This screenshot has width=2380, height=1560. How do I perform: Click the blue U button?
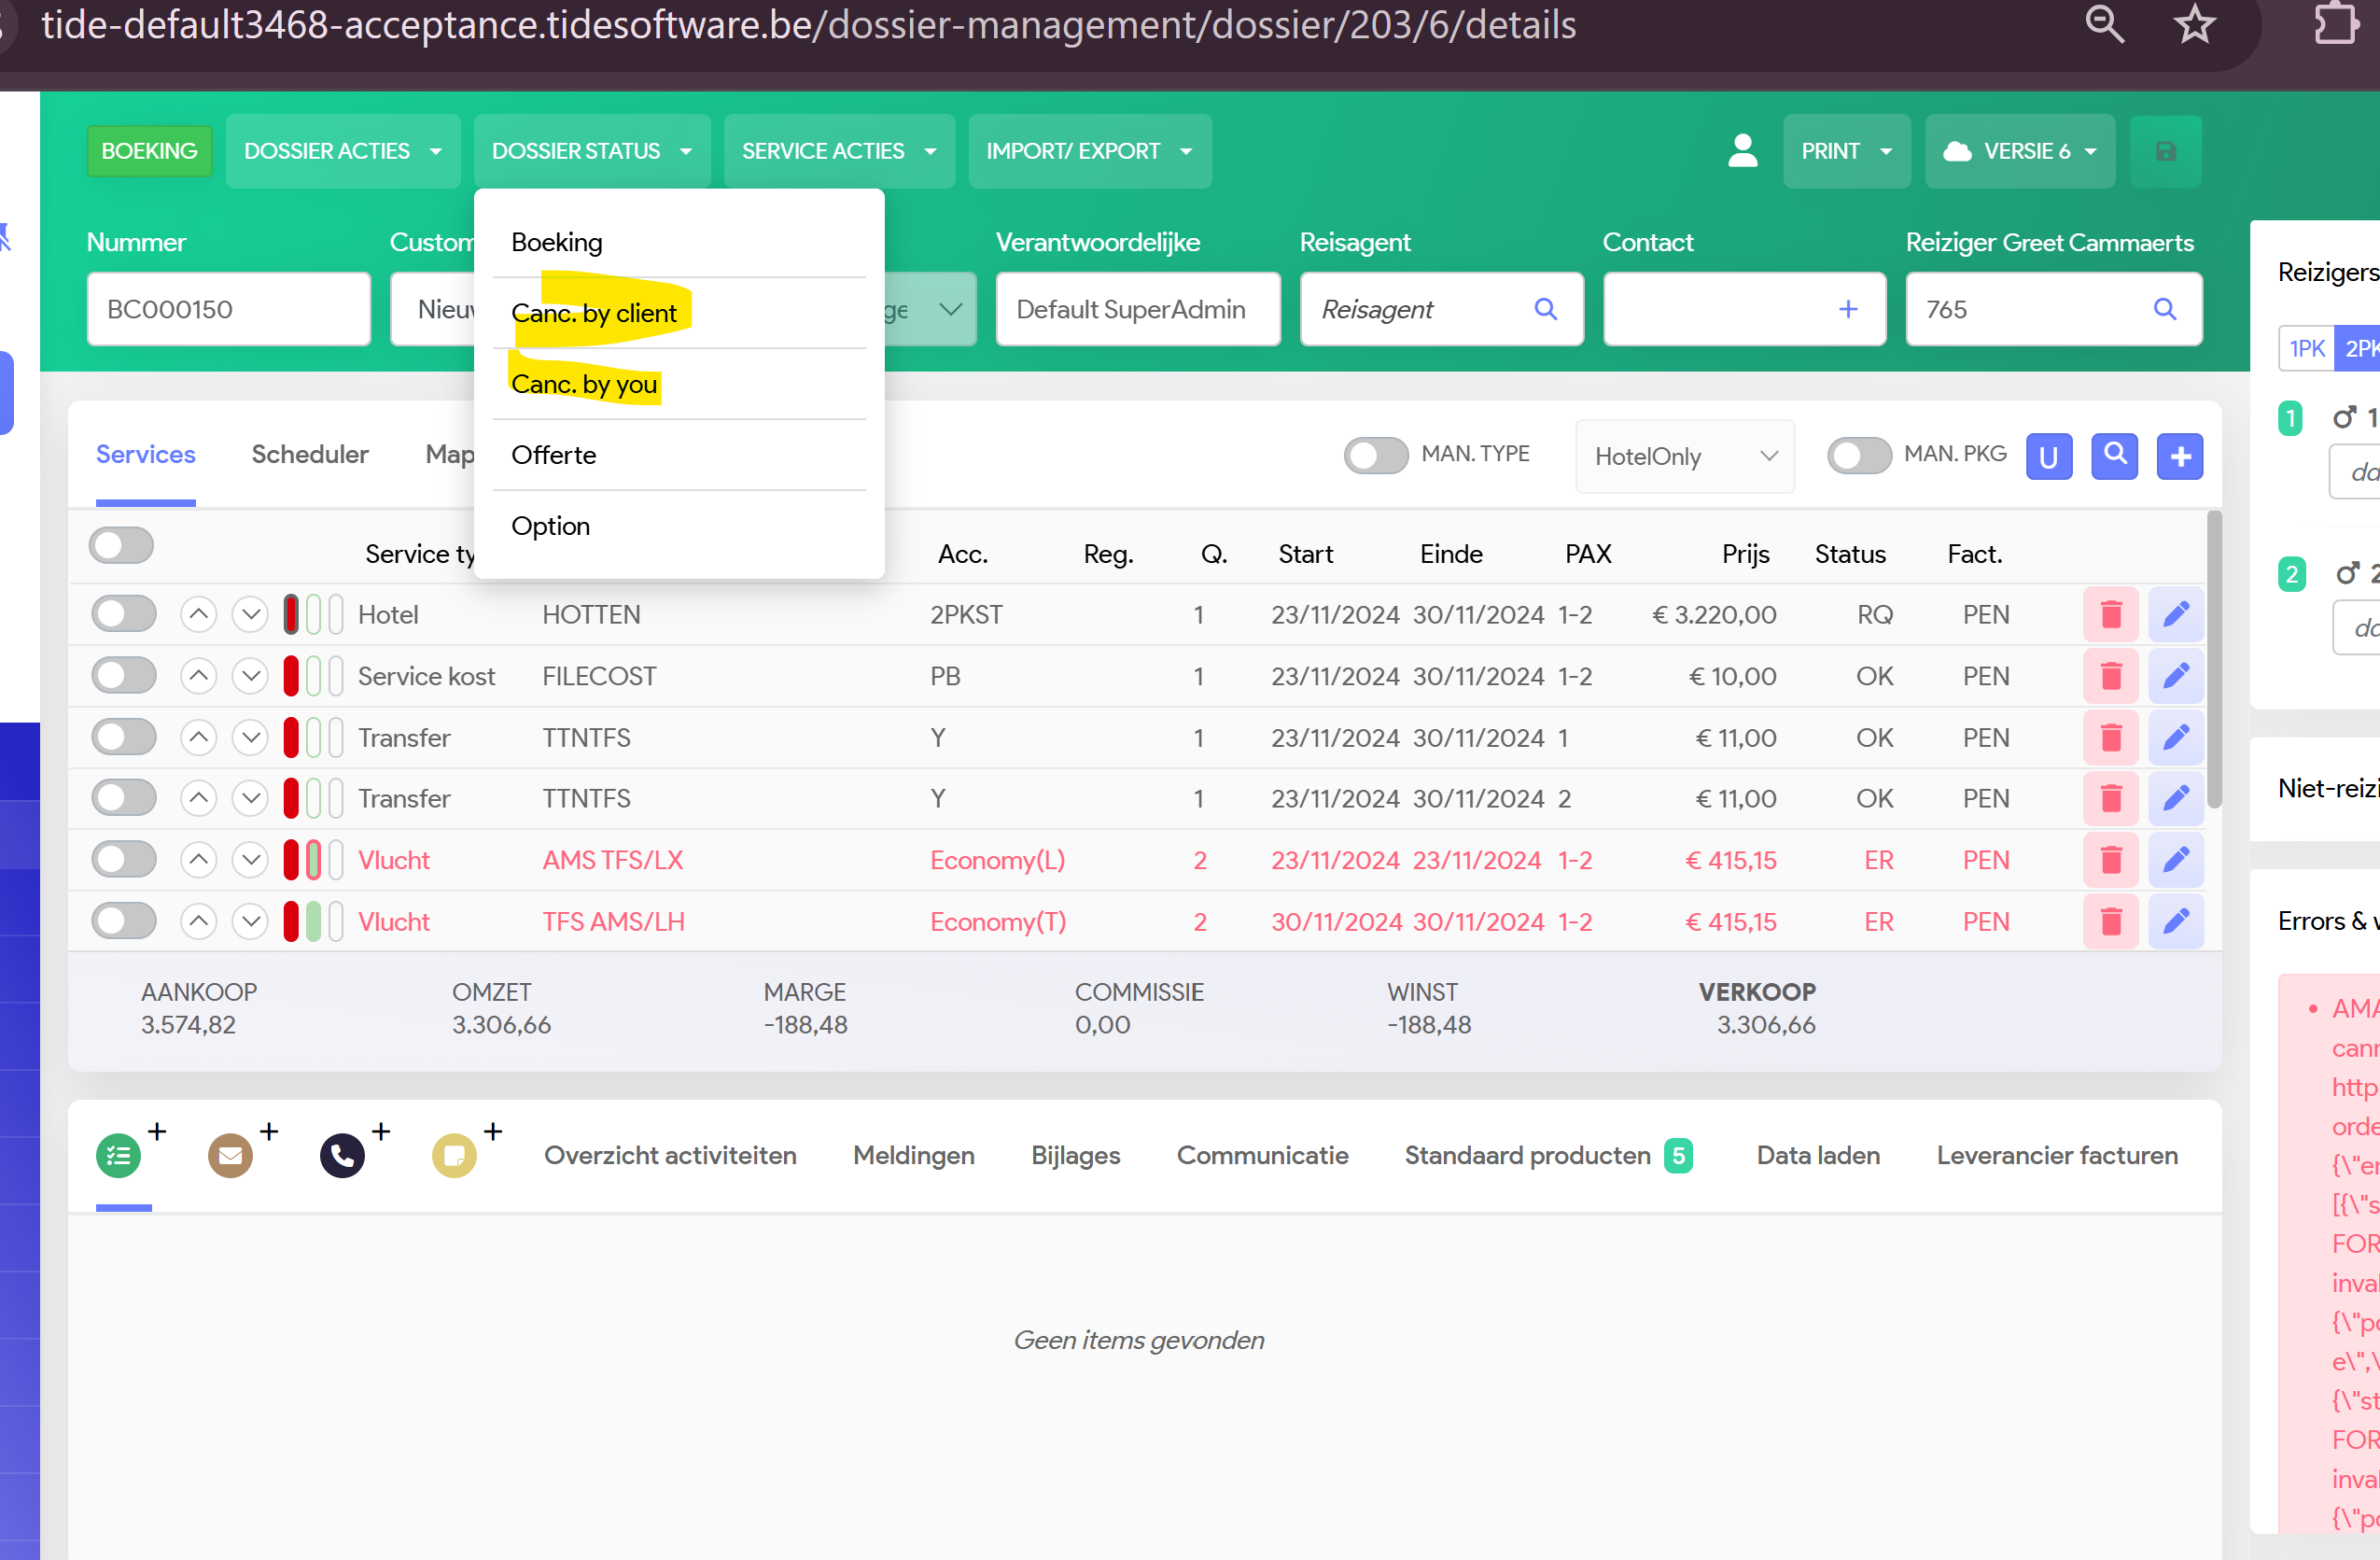point(2048,456)
